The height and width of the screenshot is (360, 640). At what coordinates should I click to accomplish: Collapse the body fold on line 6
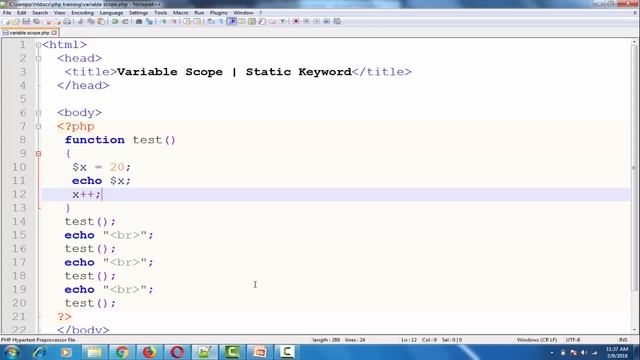[38, 113]
